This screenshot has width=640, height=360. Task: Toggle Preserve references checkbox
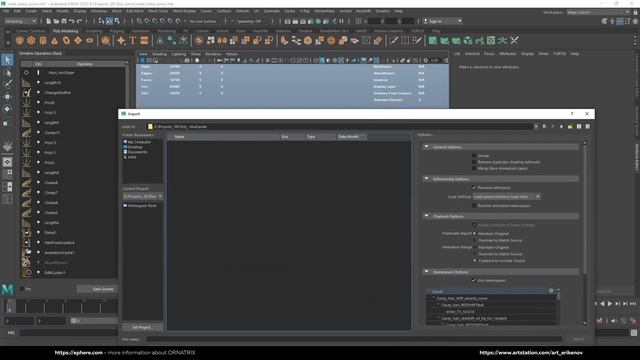click(x=474, y=188)
